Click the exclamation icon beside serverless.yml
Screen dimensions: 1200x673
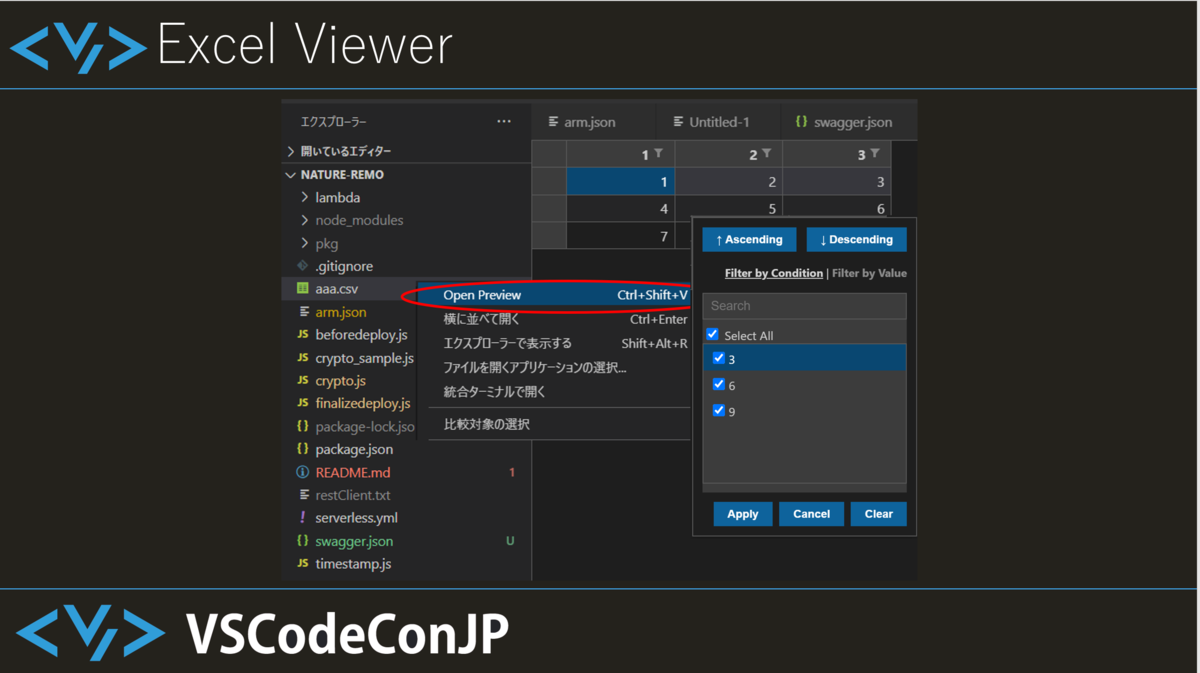point(303,518)
